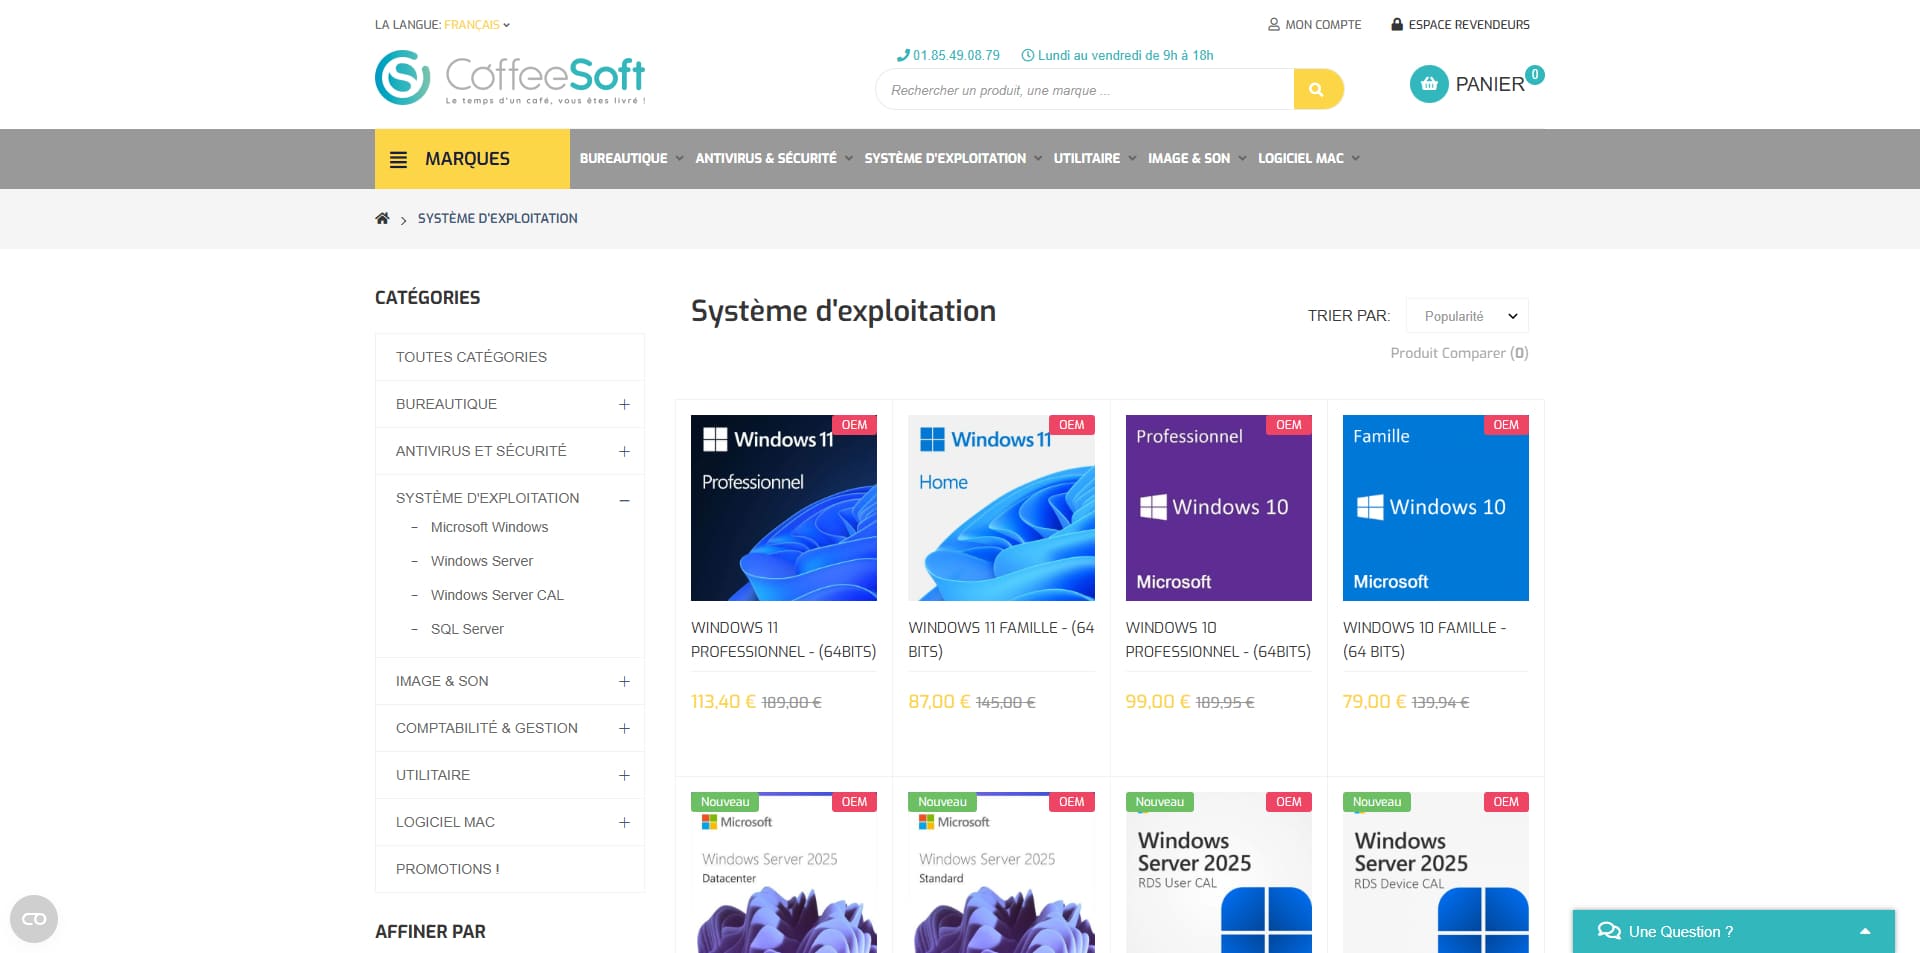Screen dimensions: 1920x953
Task: Expand the Image & Son sidebar plus
Action: click(624, 681)
